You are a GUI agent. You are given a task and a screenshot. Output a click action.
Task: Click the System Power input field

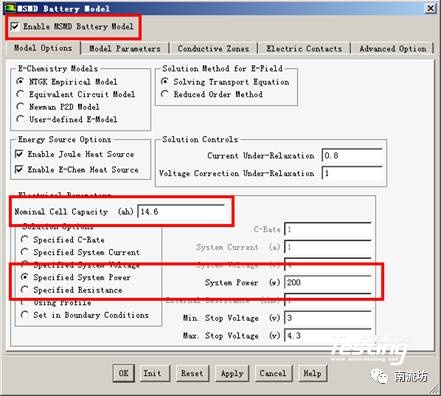tap(328, 282)
